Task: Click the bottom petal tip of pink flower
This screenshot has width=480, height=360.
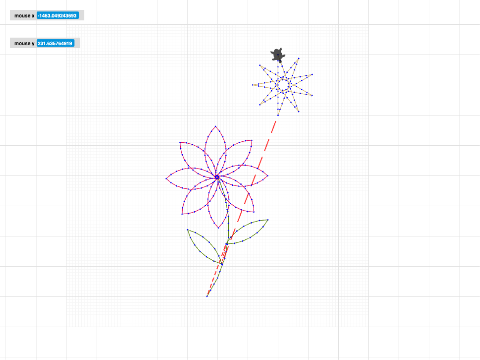Action: point(218,228)
